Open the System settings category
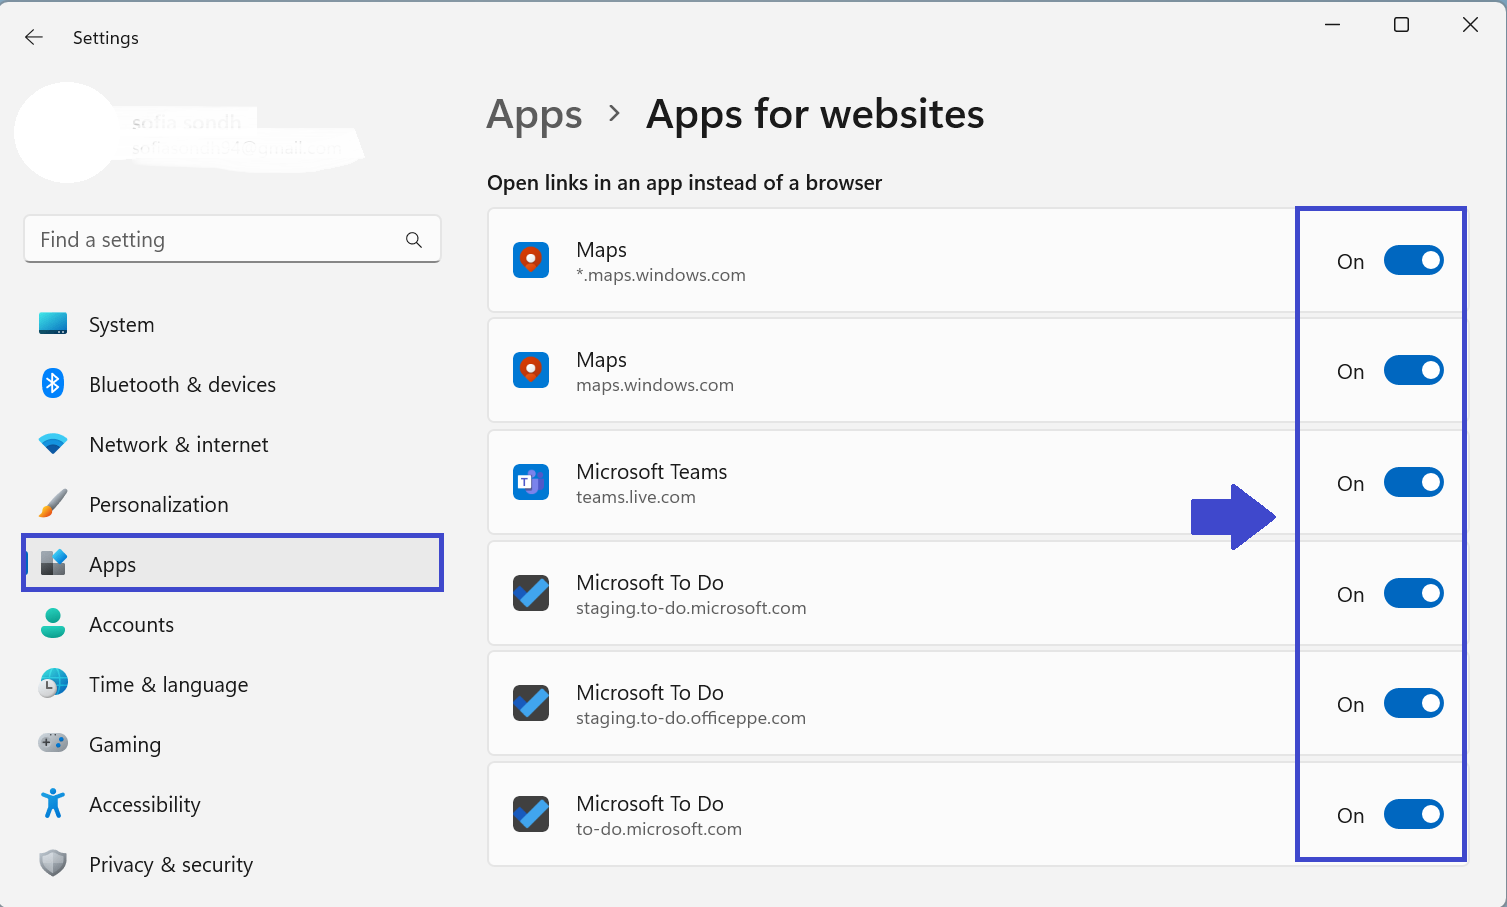 (121, 325)
